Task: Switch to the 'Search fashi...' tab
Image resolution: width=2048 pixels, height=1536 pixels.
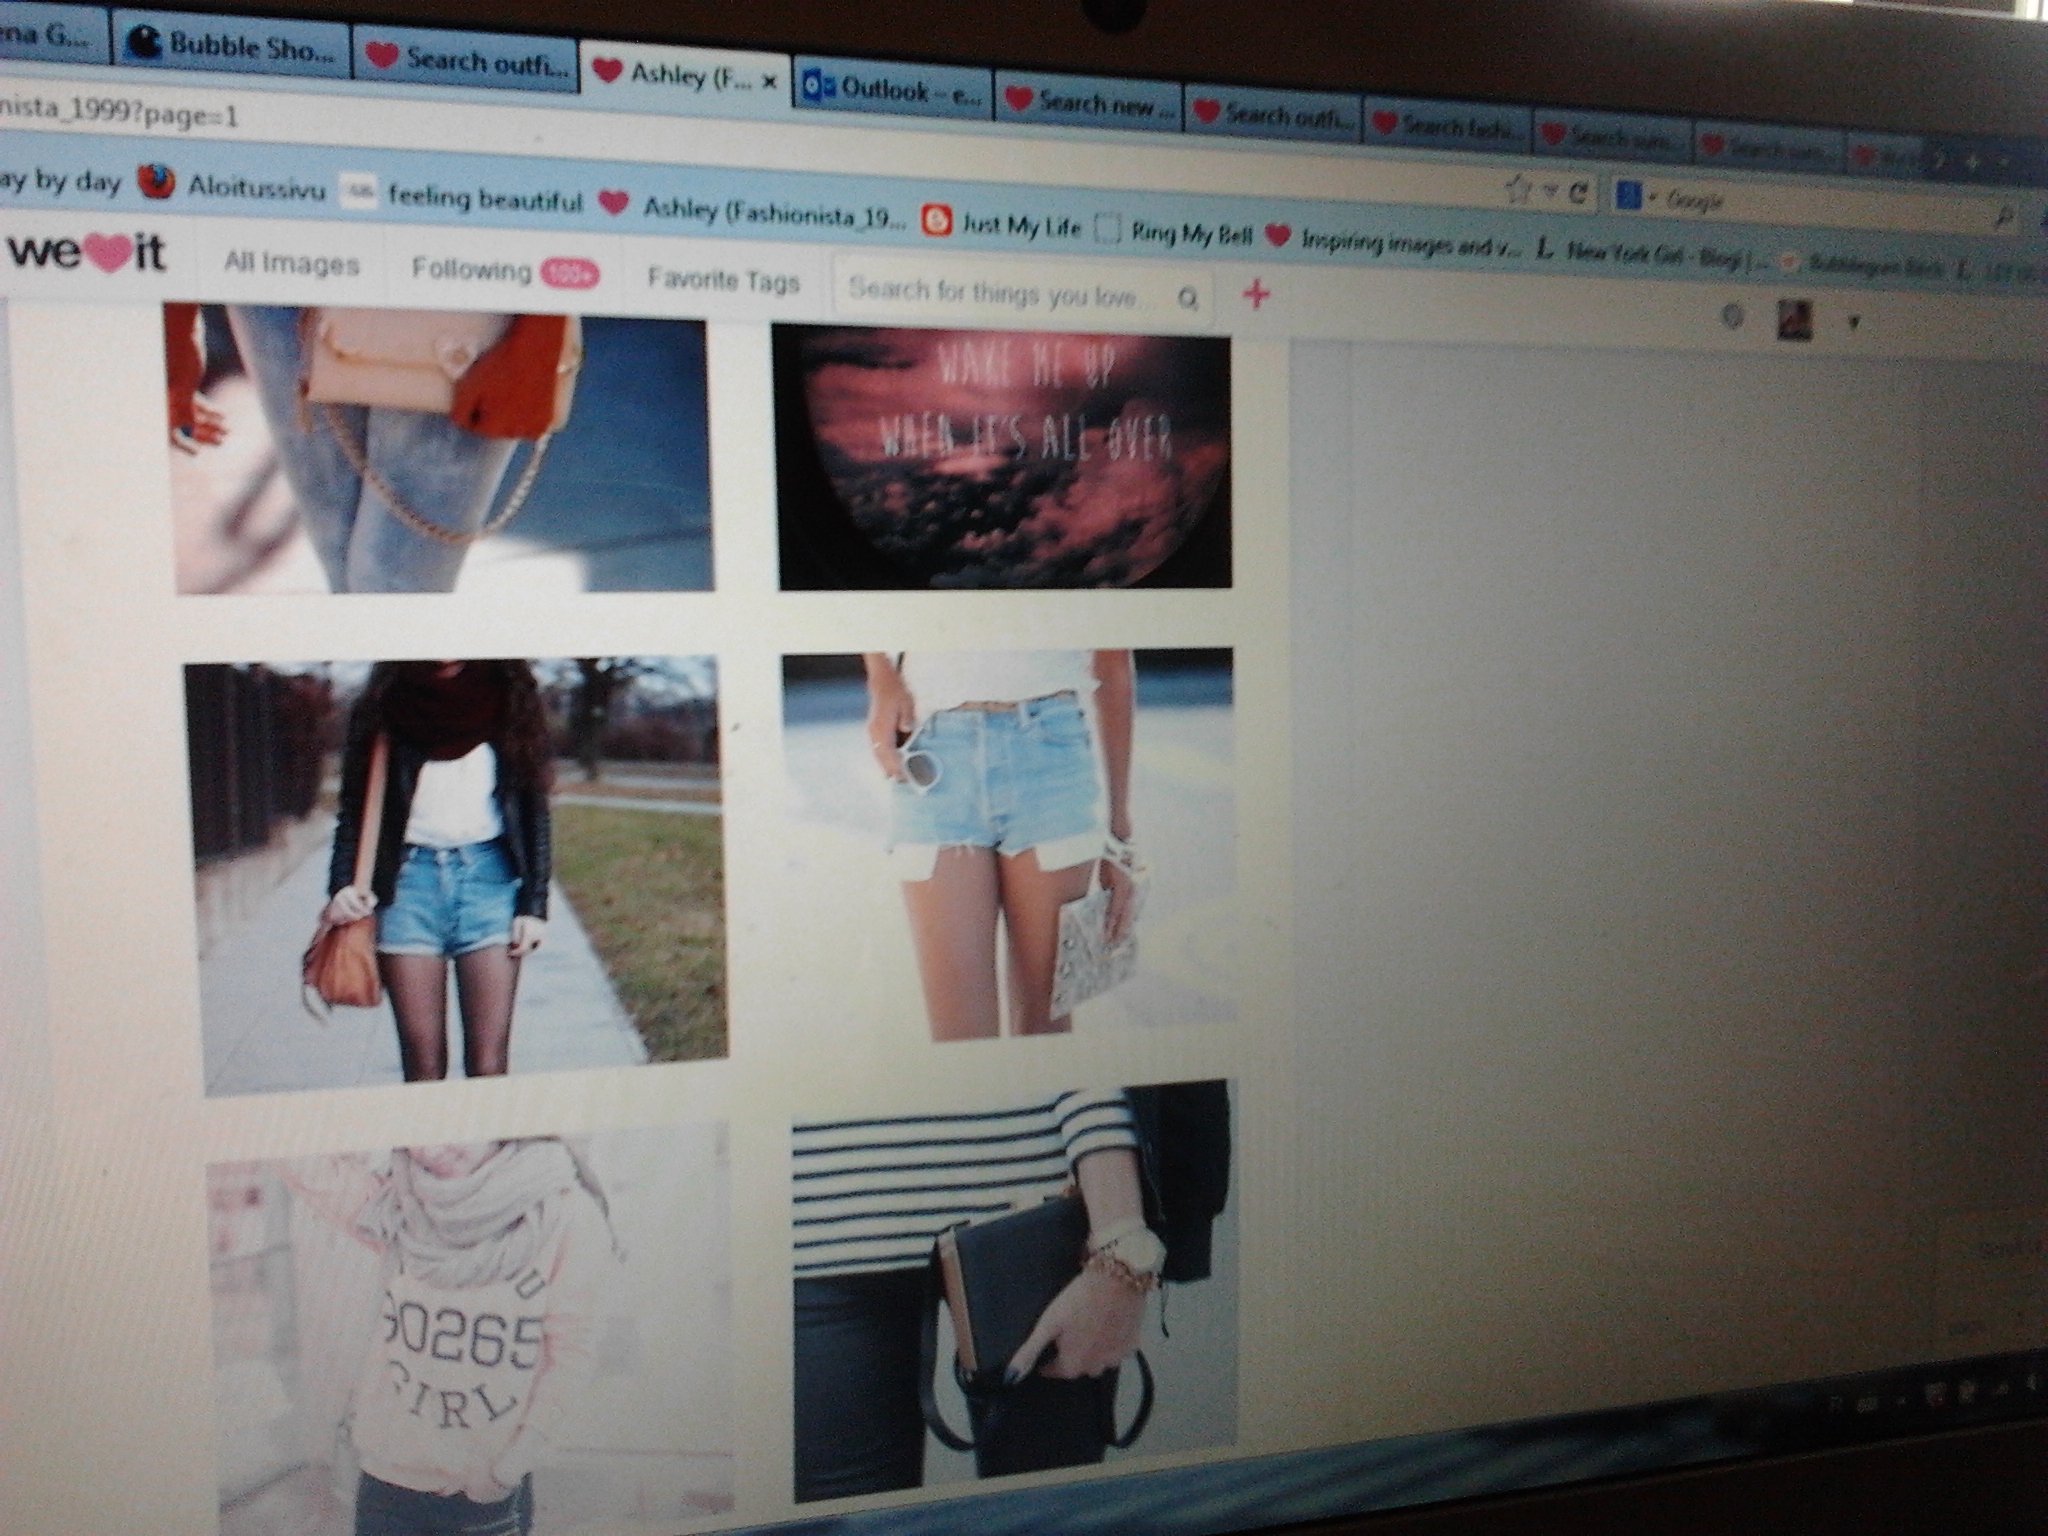Action: pos(1449,126)
